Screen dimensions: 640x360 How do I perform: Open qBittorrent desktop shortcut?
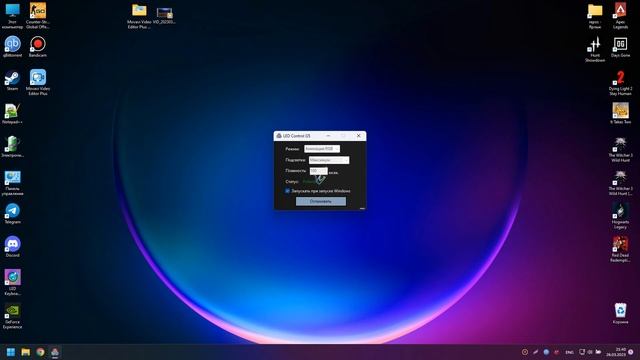tap(12, 47)
